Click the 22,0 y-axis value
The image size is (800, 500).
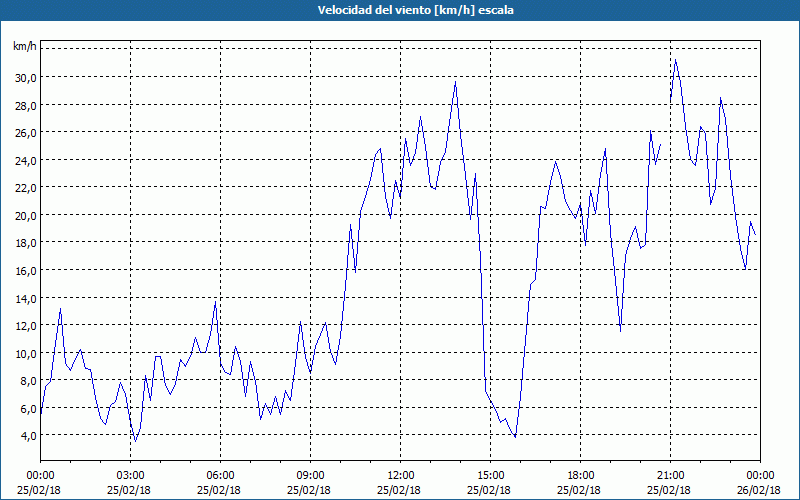(x=26, y=188)
